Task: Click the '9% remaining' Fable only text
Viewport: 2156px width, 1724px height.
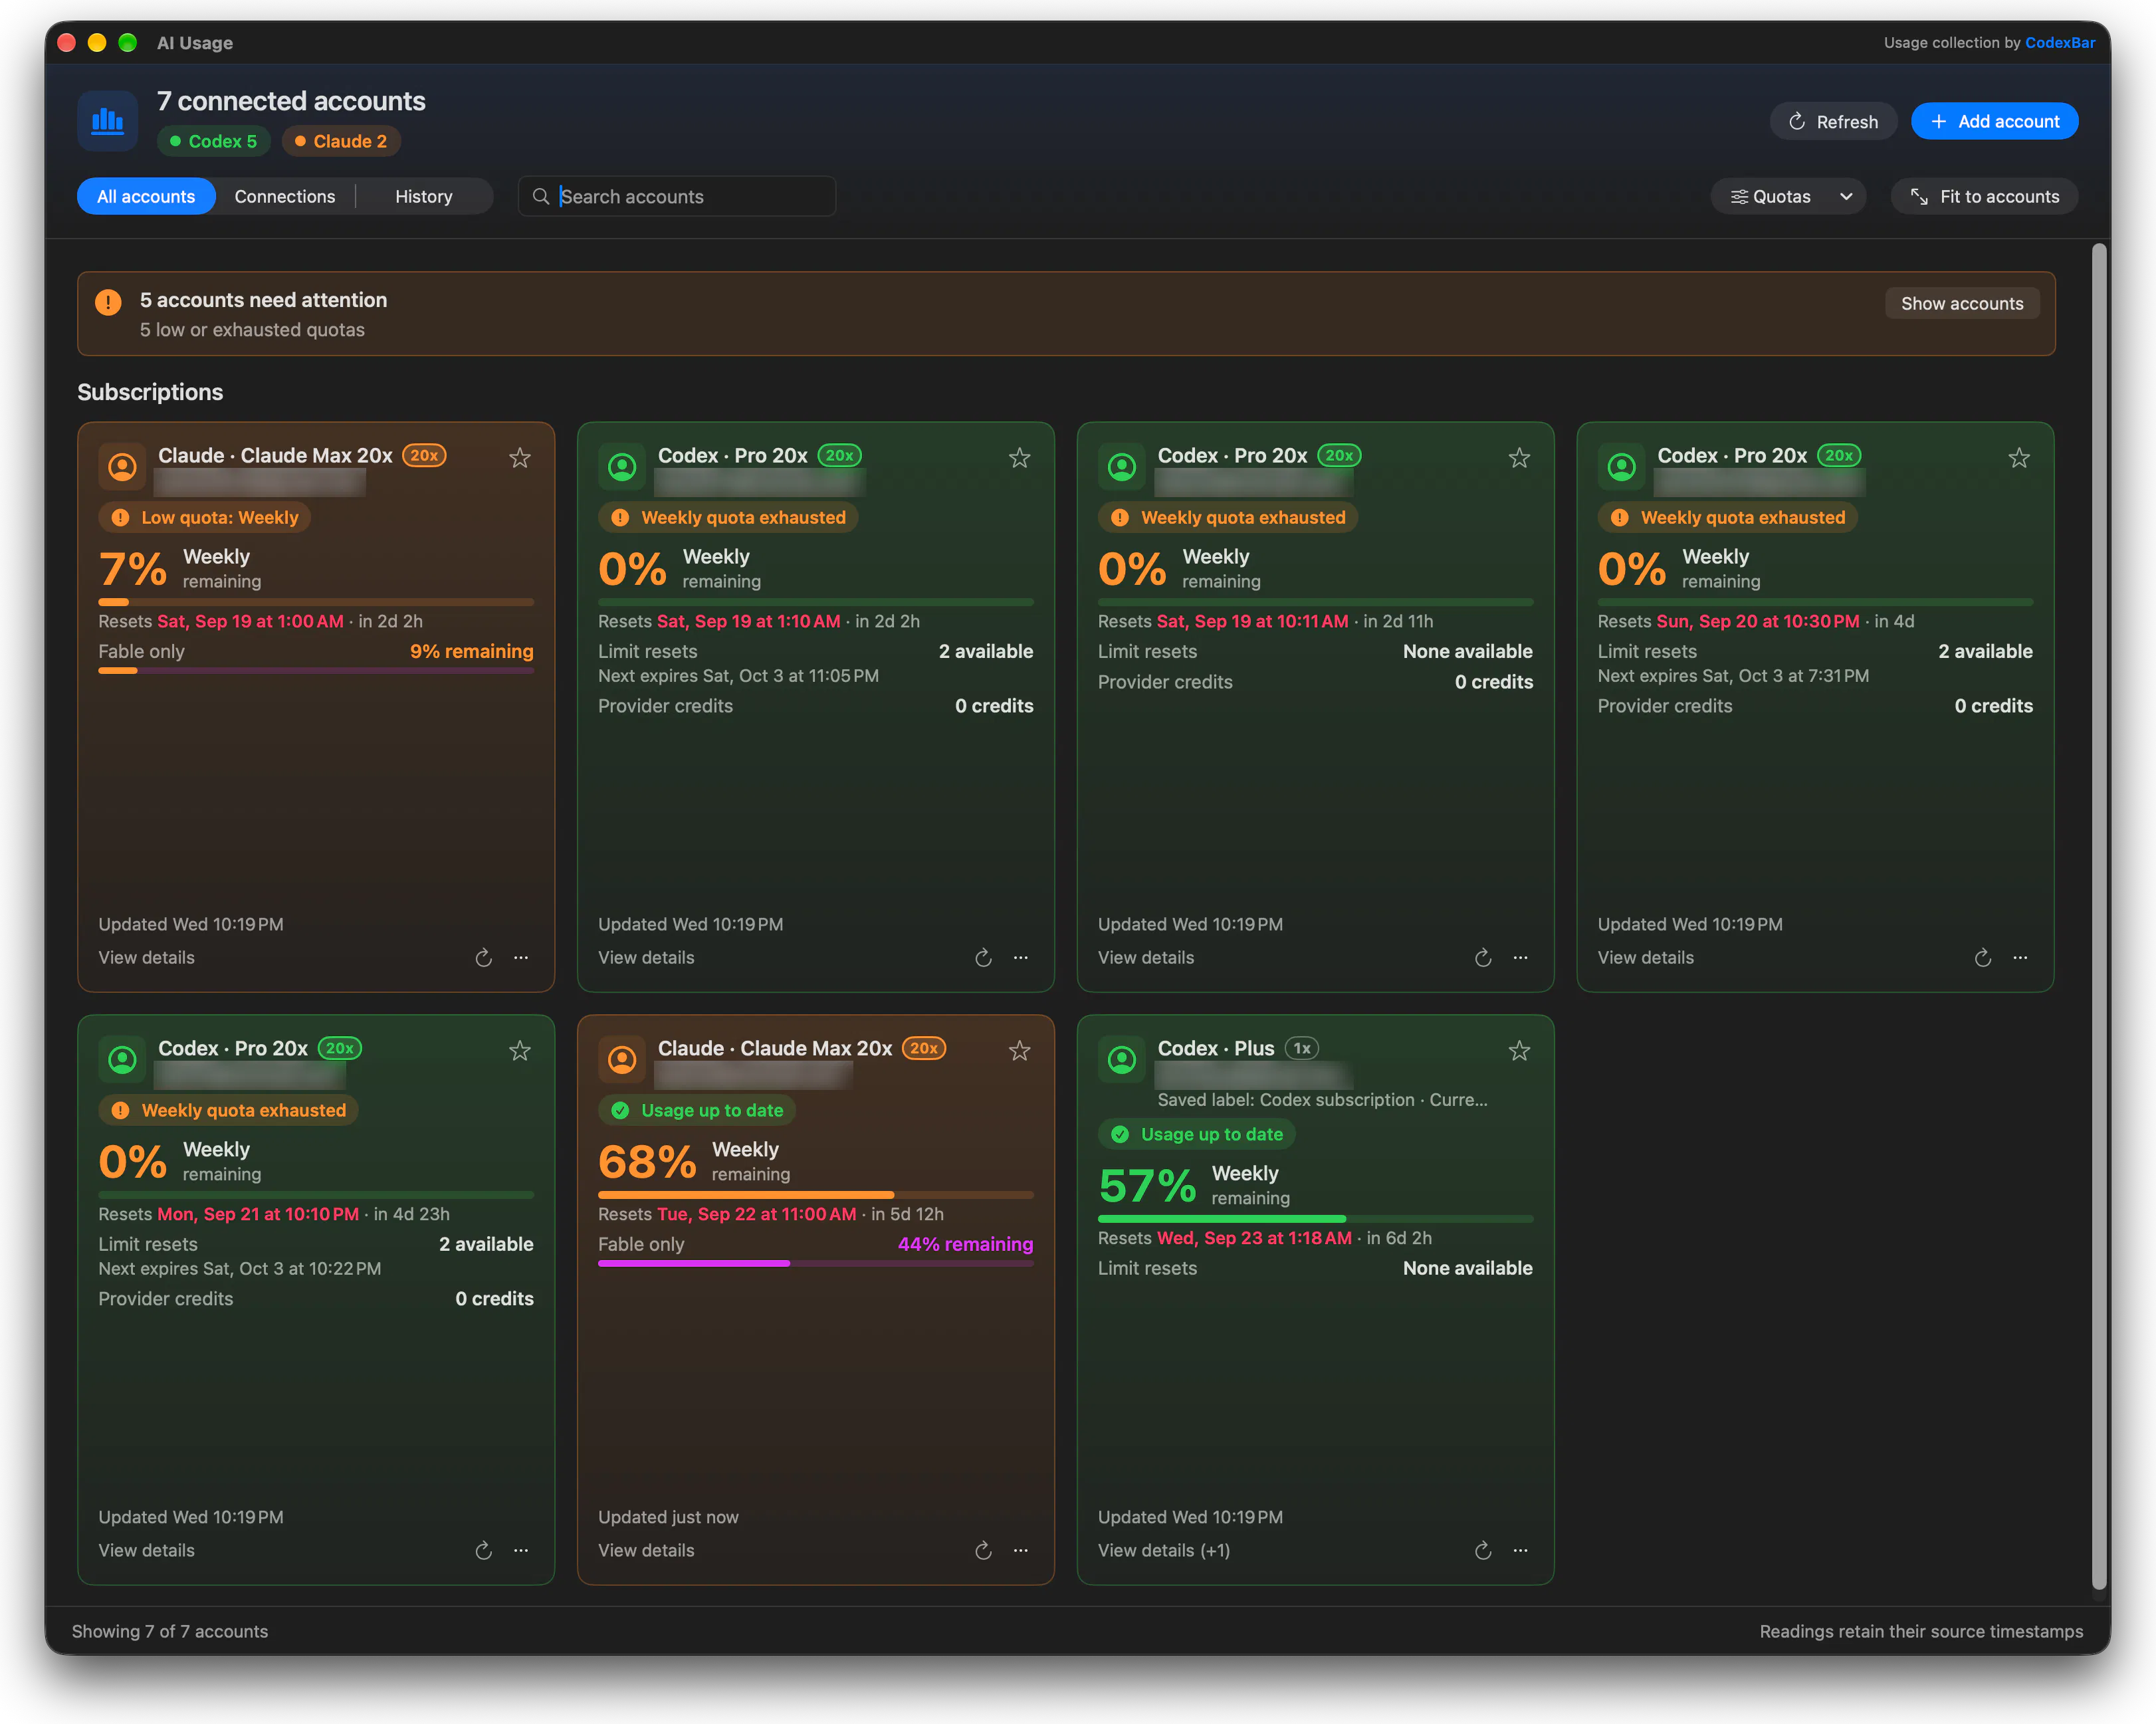Action: pos(472,652)
